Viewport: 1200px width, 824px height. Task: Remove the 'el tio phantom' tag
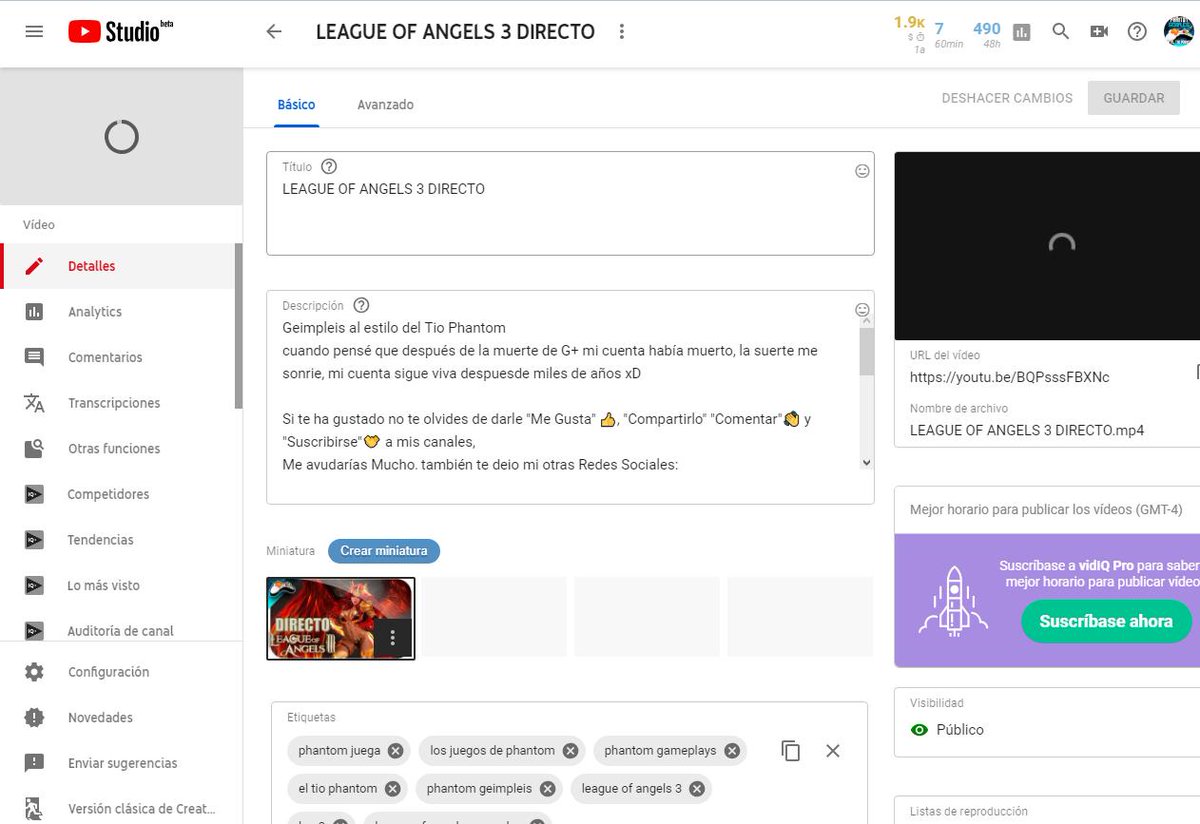393,789
